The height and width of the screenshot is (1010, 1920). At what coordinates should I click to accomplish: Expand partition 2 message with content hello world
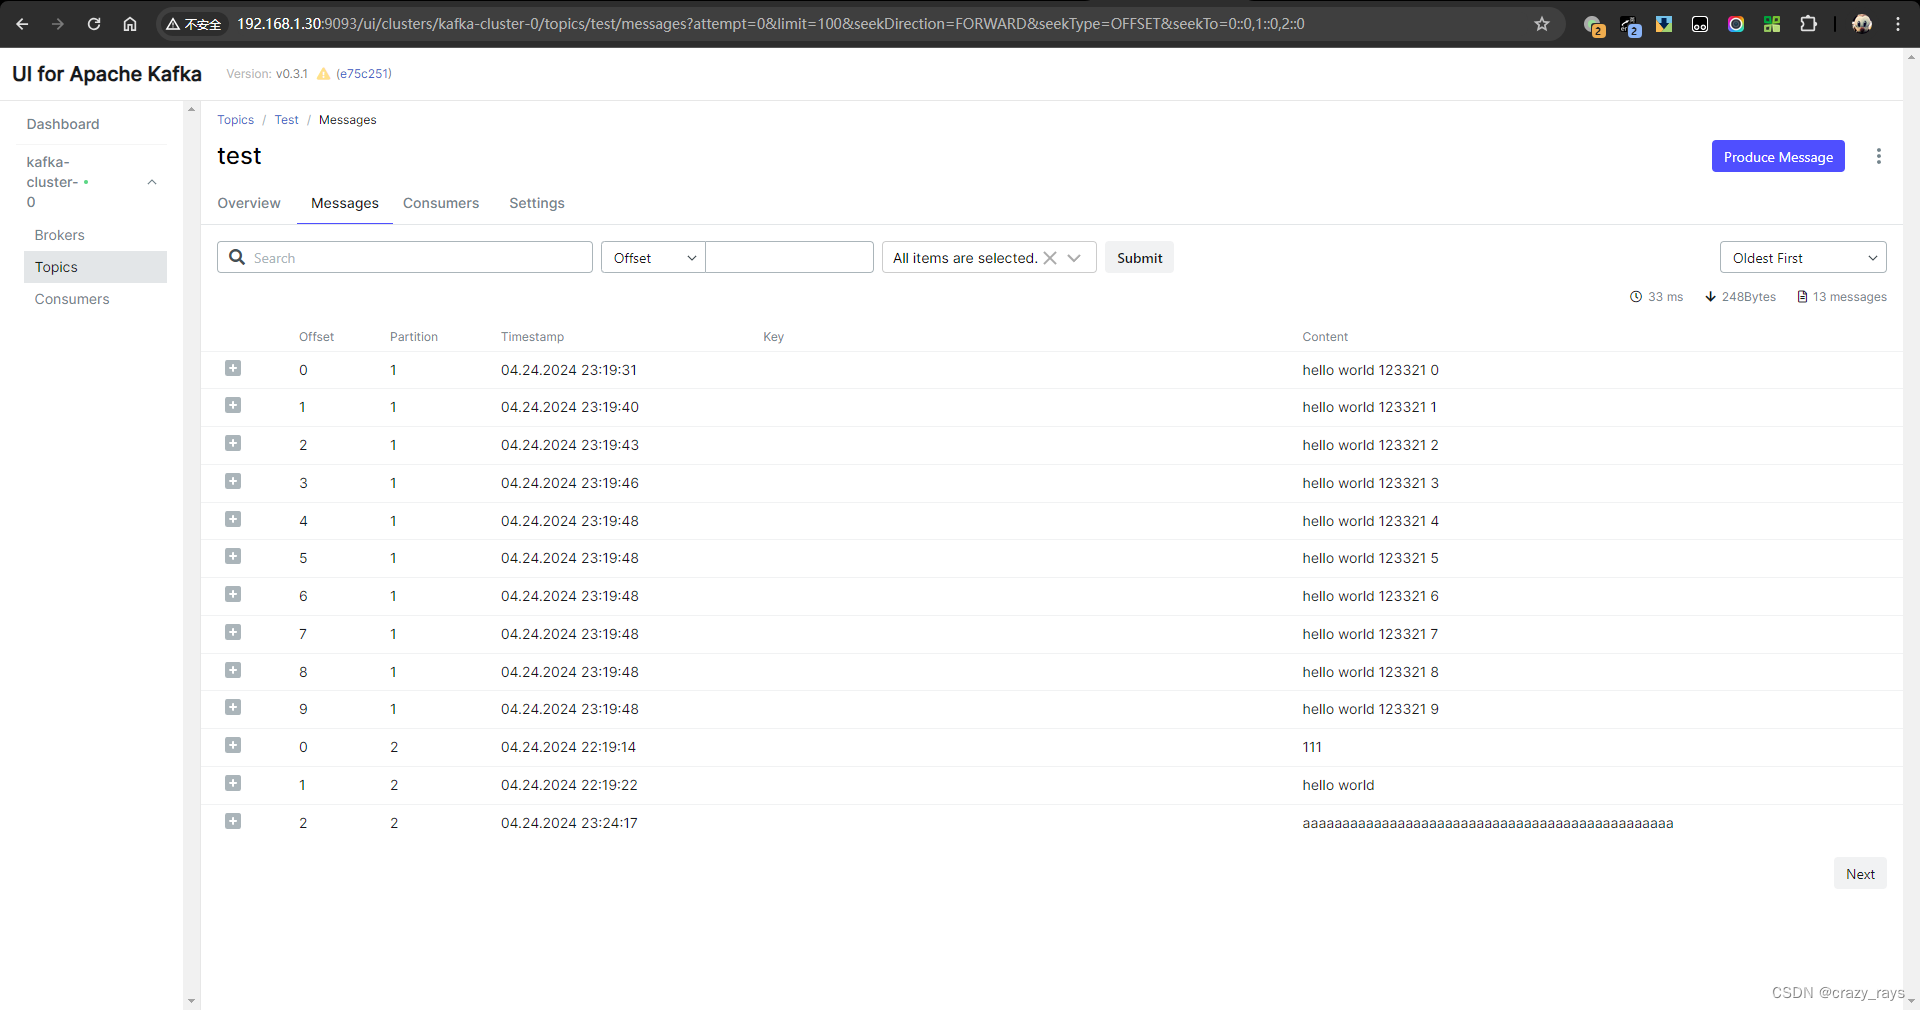[x=233, y=784]
